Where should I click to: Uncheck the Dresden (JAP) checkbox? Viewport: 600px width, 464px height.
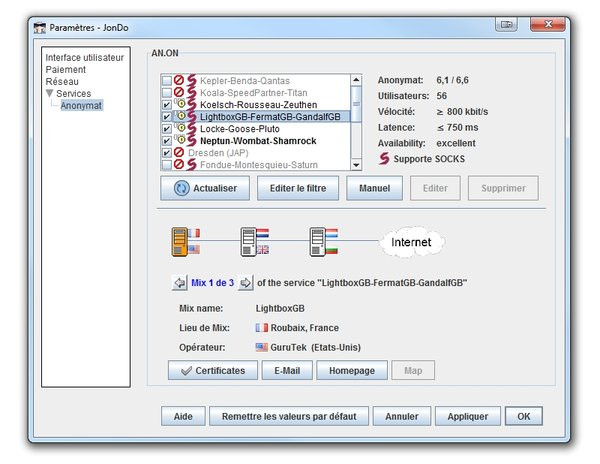pos(167,153)
